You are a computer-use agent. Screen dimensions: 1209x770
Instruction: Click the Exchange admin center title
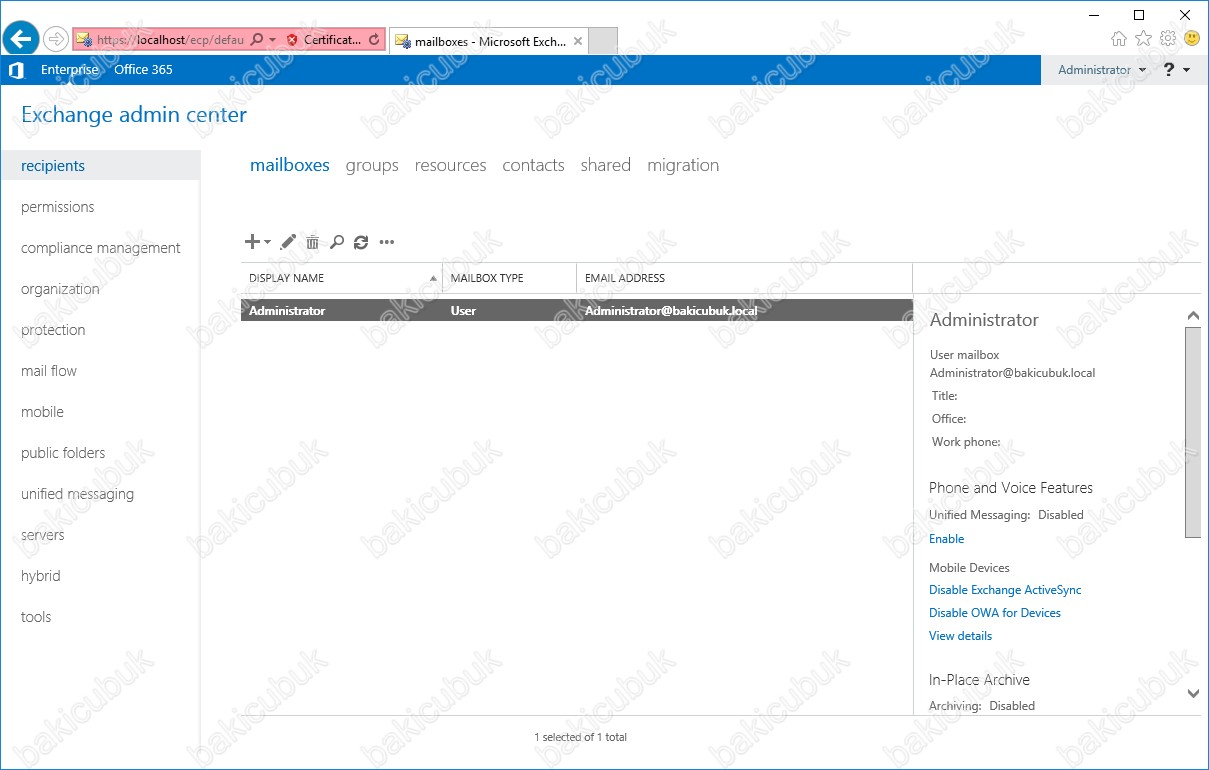coord(134,115)
